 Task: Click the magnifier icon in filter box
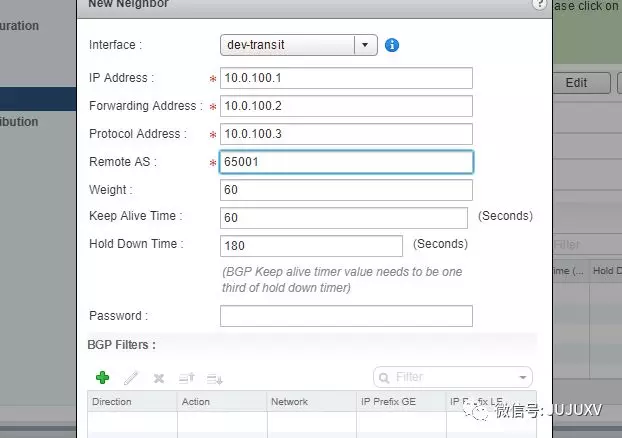[x=384, y=377]
